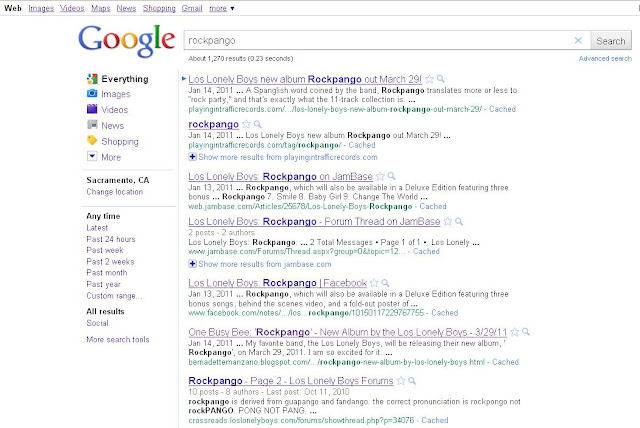Filter results by Past week
The width and height of the screenshot is (640, 428).
point(104,250)
